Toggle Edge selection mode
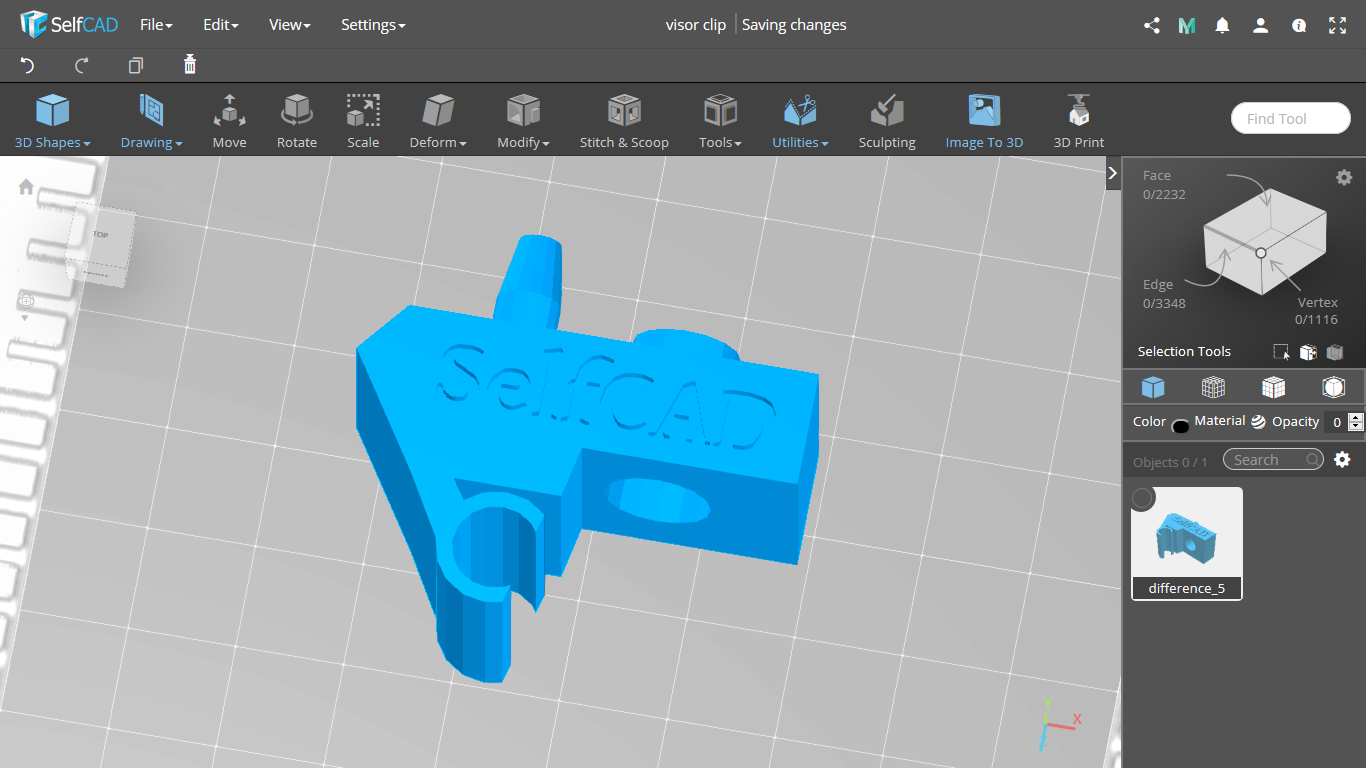Viewport: 1366px width, 768px height. coord(1164,294)
